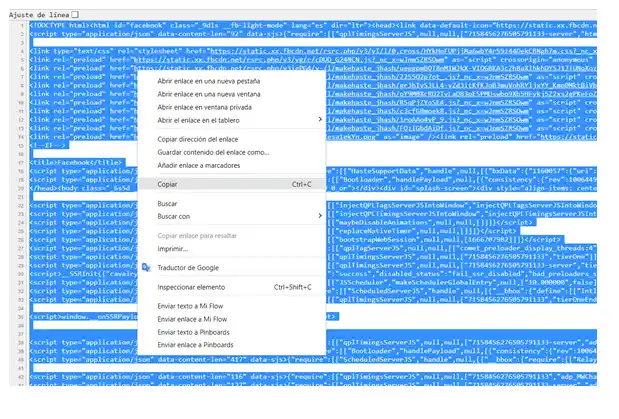Viewport: 619px width, 419px height.
Task: Choose 'Imprimir...' from the context menu
Action: pos(173,248)
